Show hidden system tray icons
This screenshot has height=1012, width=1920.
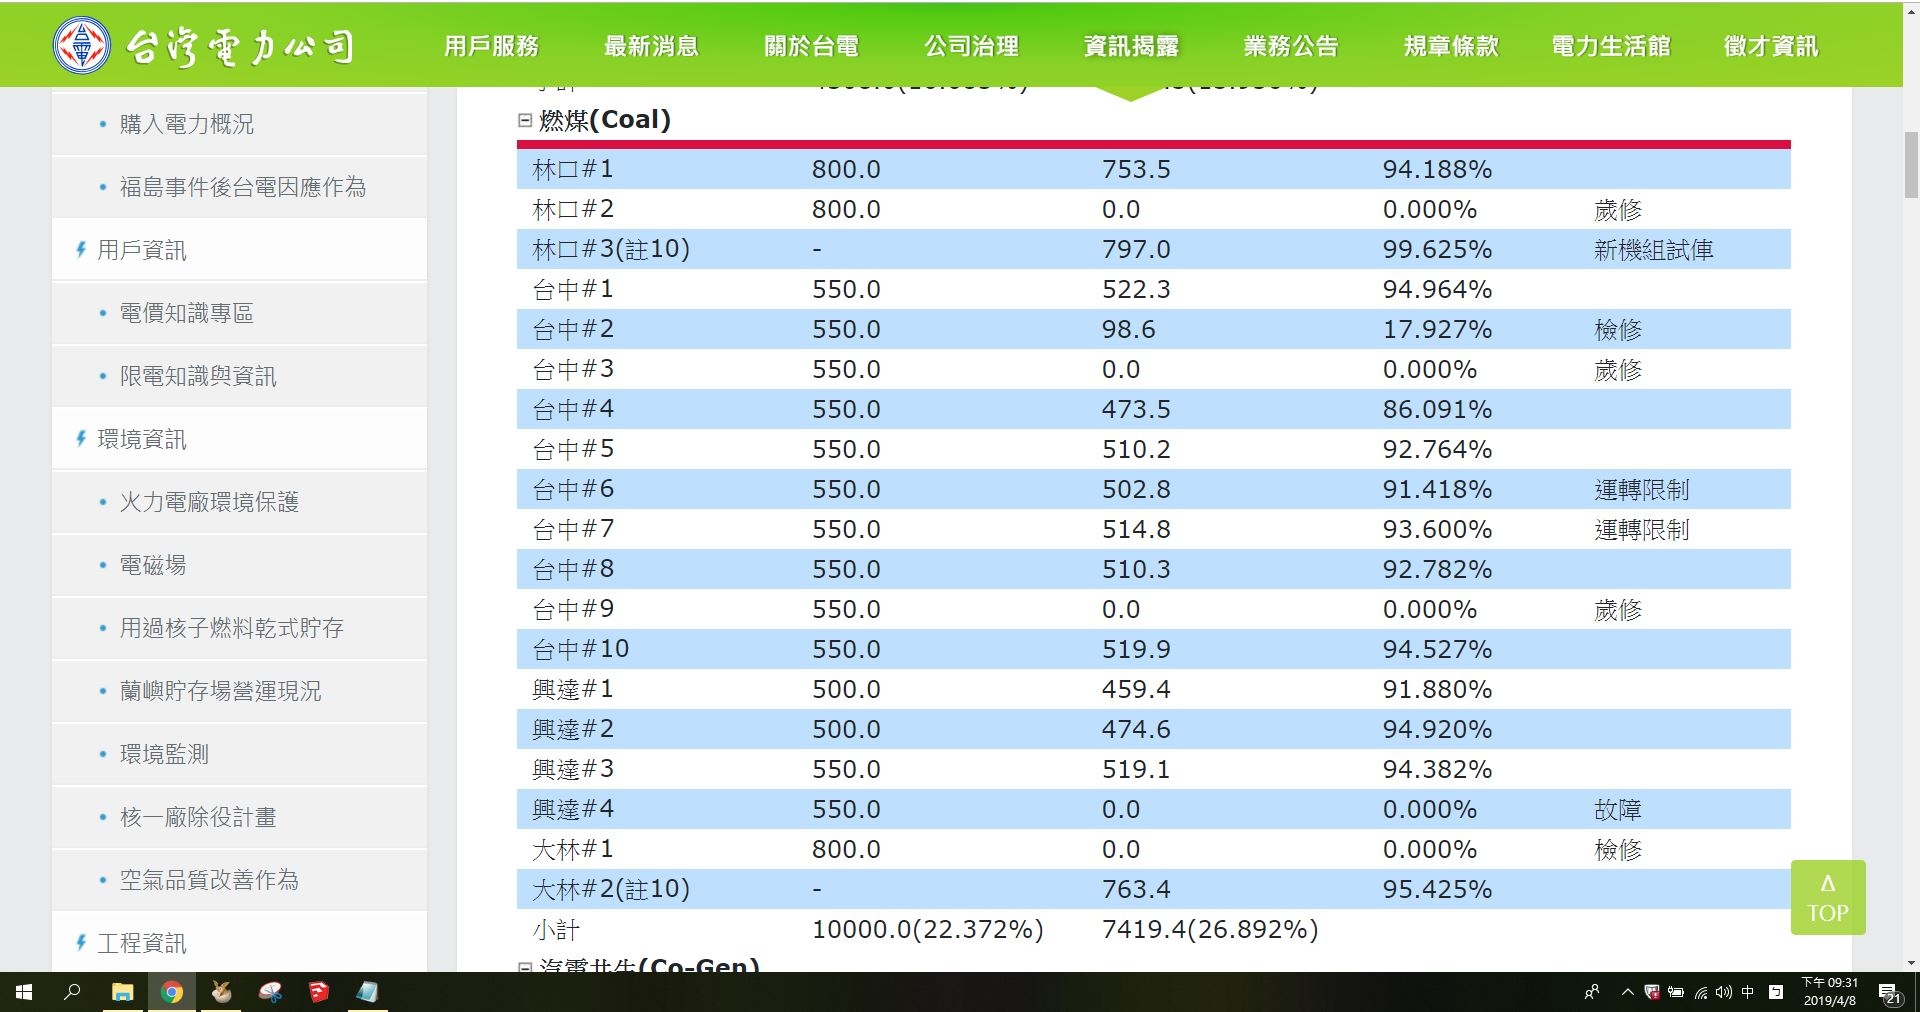click(1627, 992)
